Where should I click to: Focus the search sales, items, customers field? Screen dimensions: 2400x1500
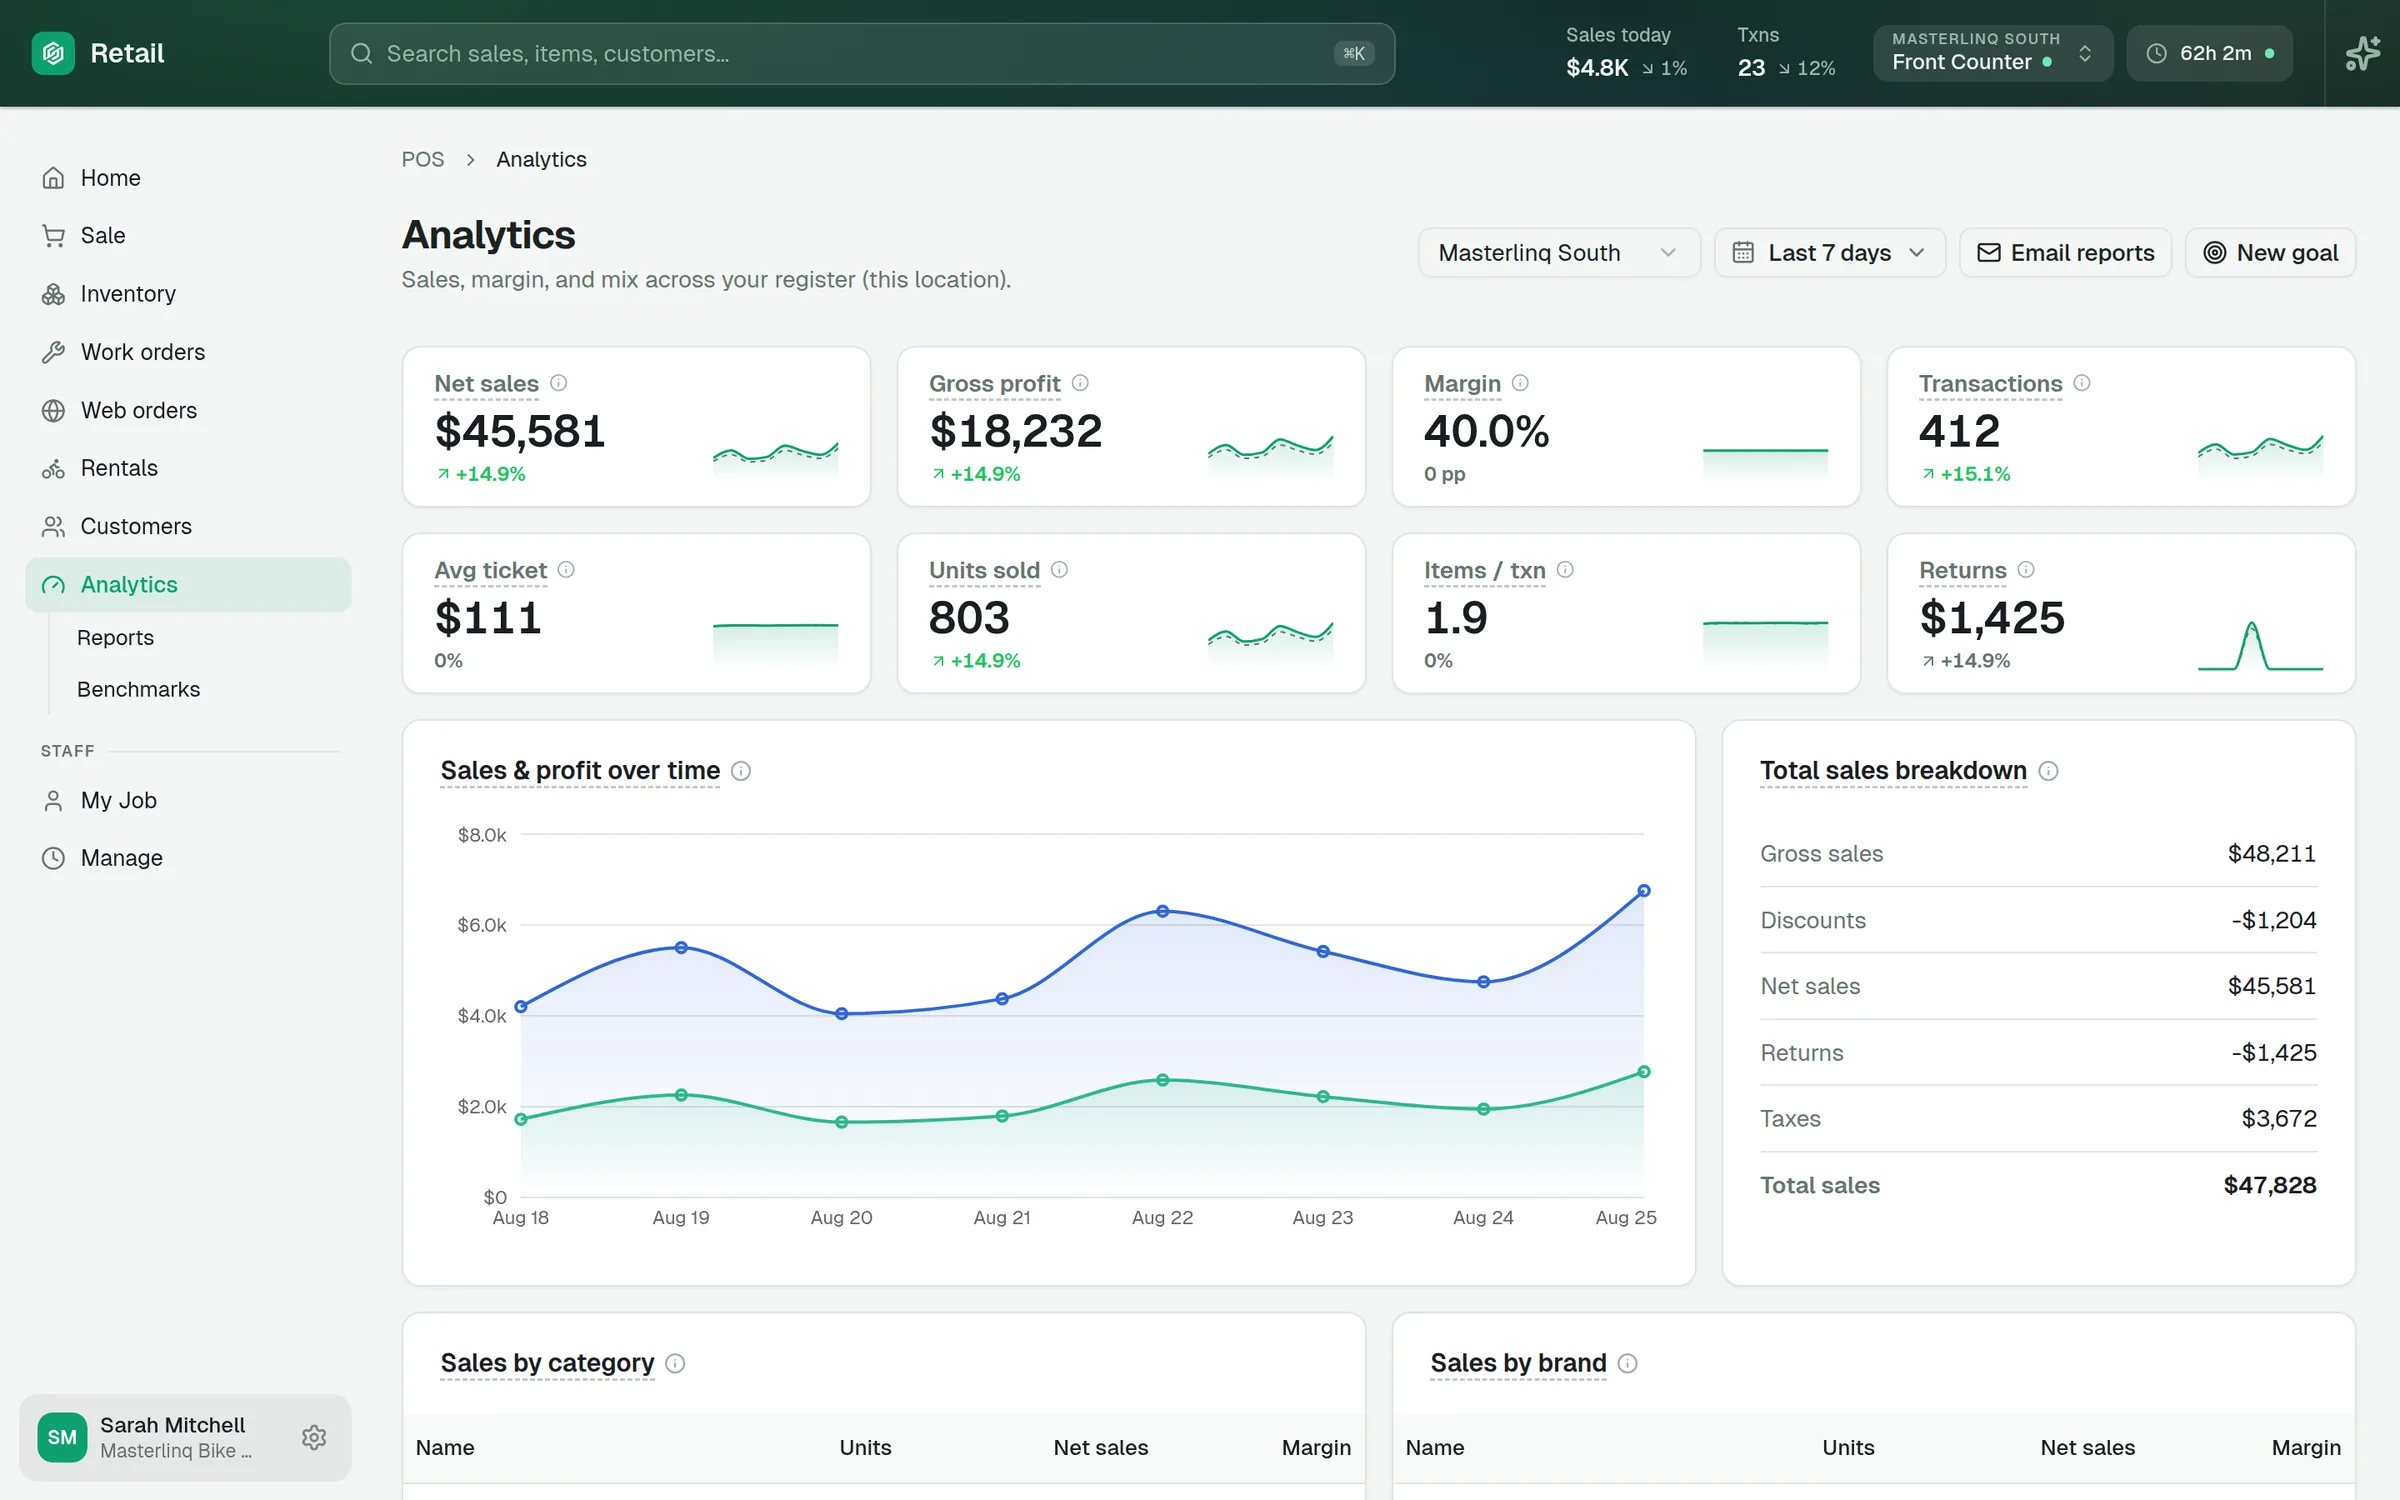tap(862, 54)
